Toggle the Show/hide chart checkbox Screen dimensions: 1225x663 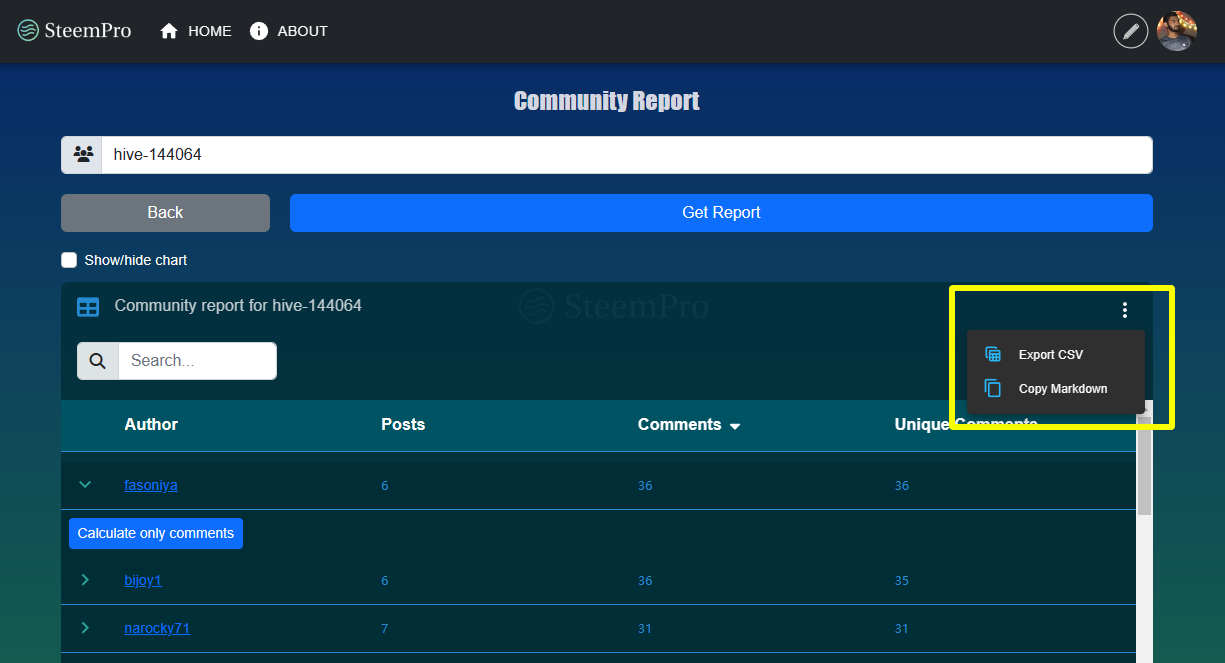coord(69,260)
